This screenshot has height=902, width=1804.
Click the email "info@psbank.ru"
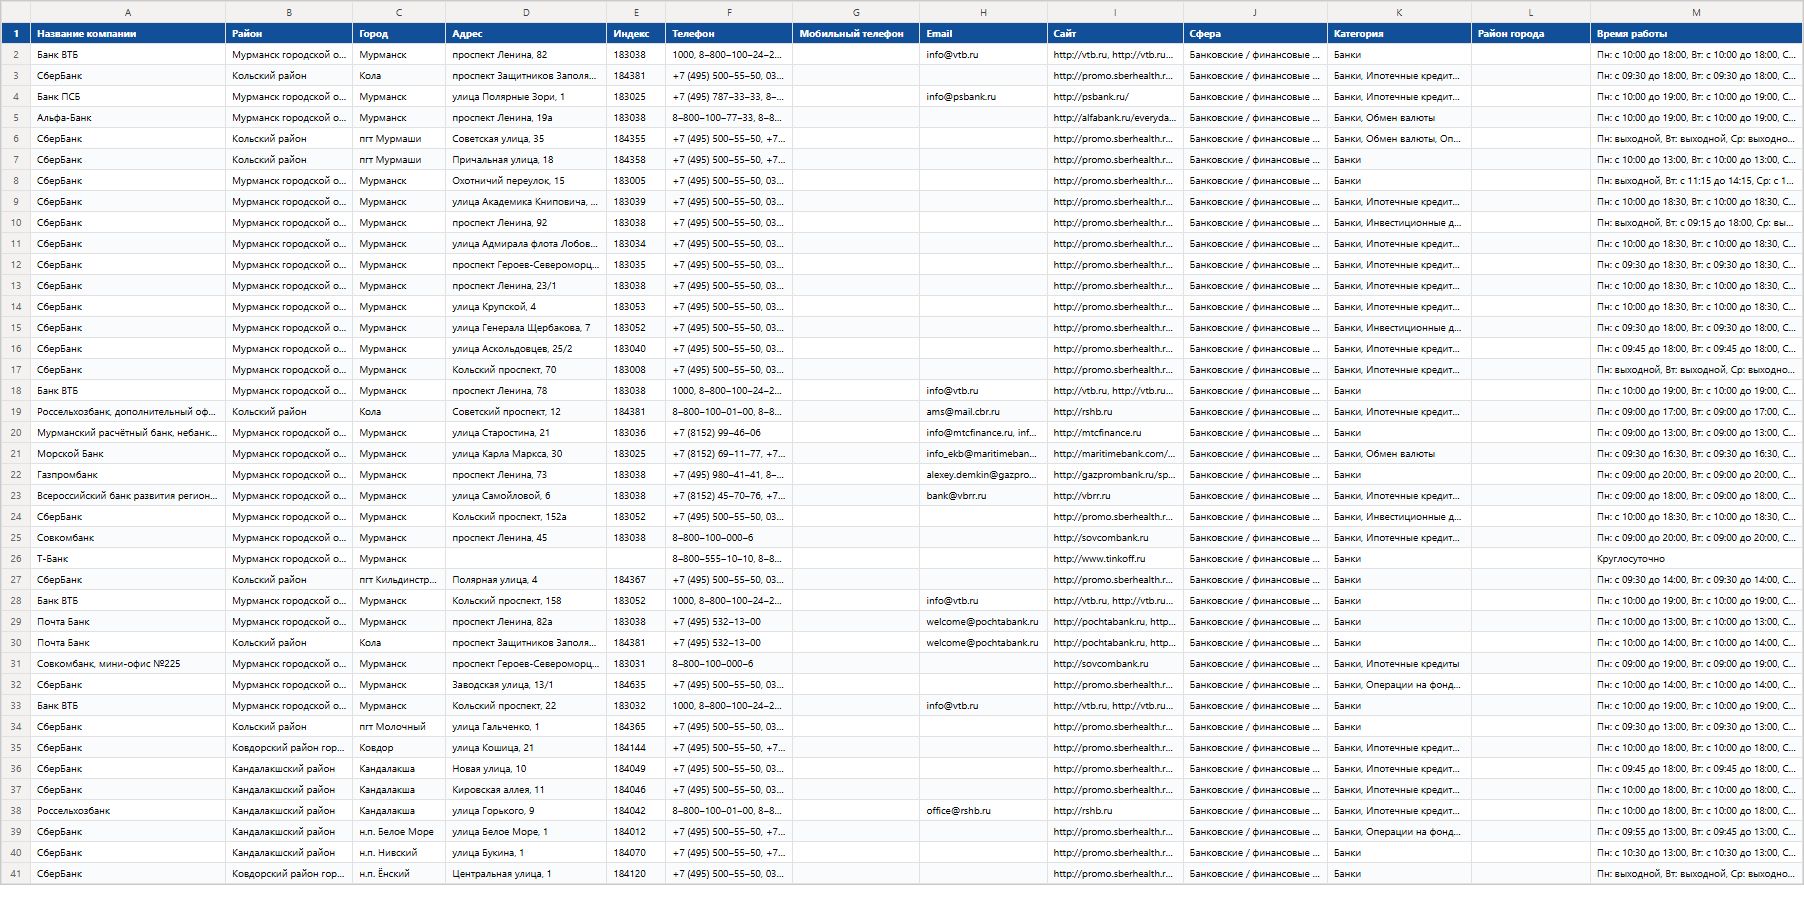tap(983, 97)
